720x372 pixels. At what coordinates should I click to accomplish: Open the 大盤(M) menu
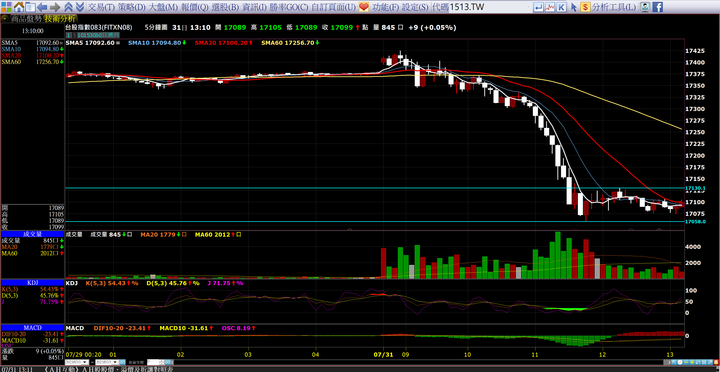163,7
